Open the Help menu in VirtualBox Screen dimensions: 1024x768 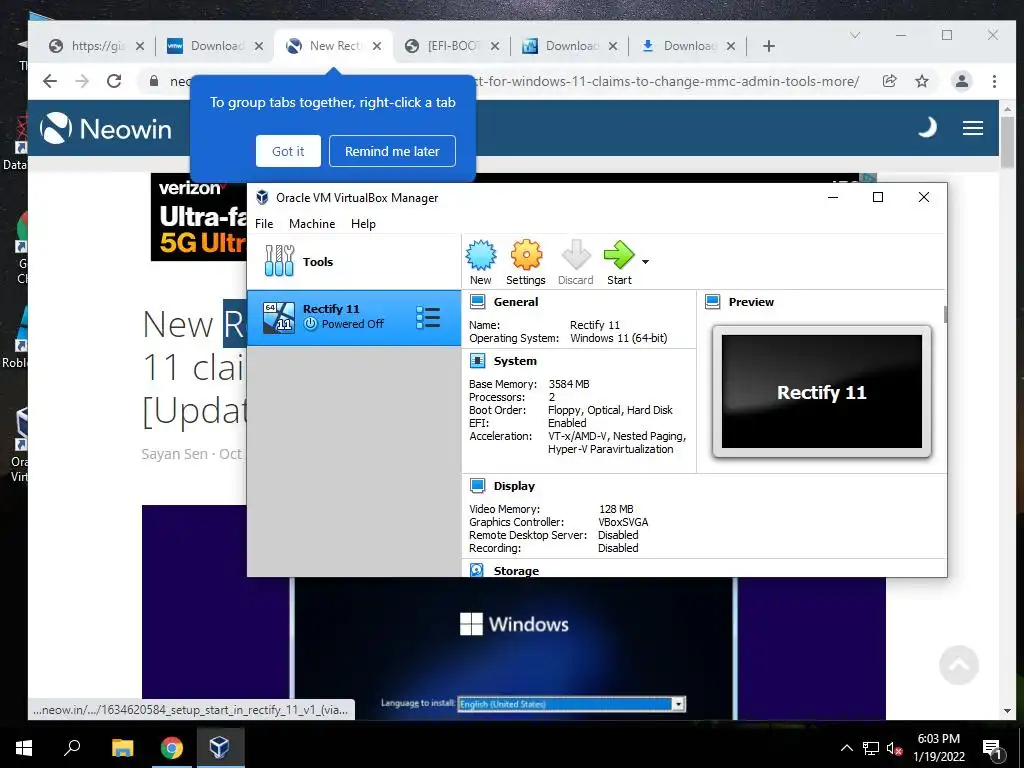pos(363,223)
